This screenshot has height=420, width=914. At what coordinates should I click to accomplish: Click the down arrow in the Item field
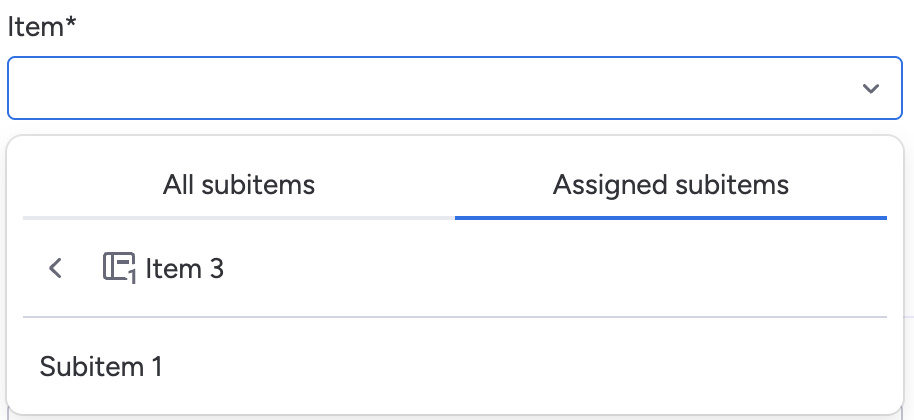click(x=870, y=89)
